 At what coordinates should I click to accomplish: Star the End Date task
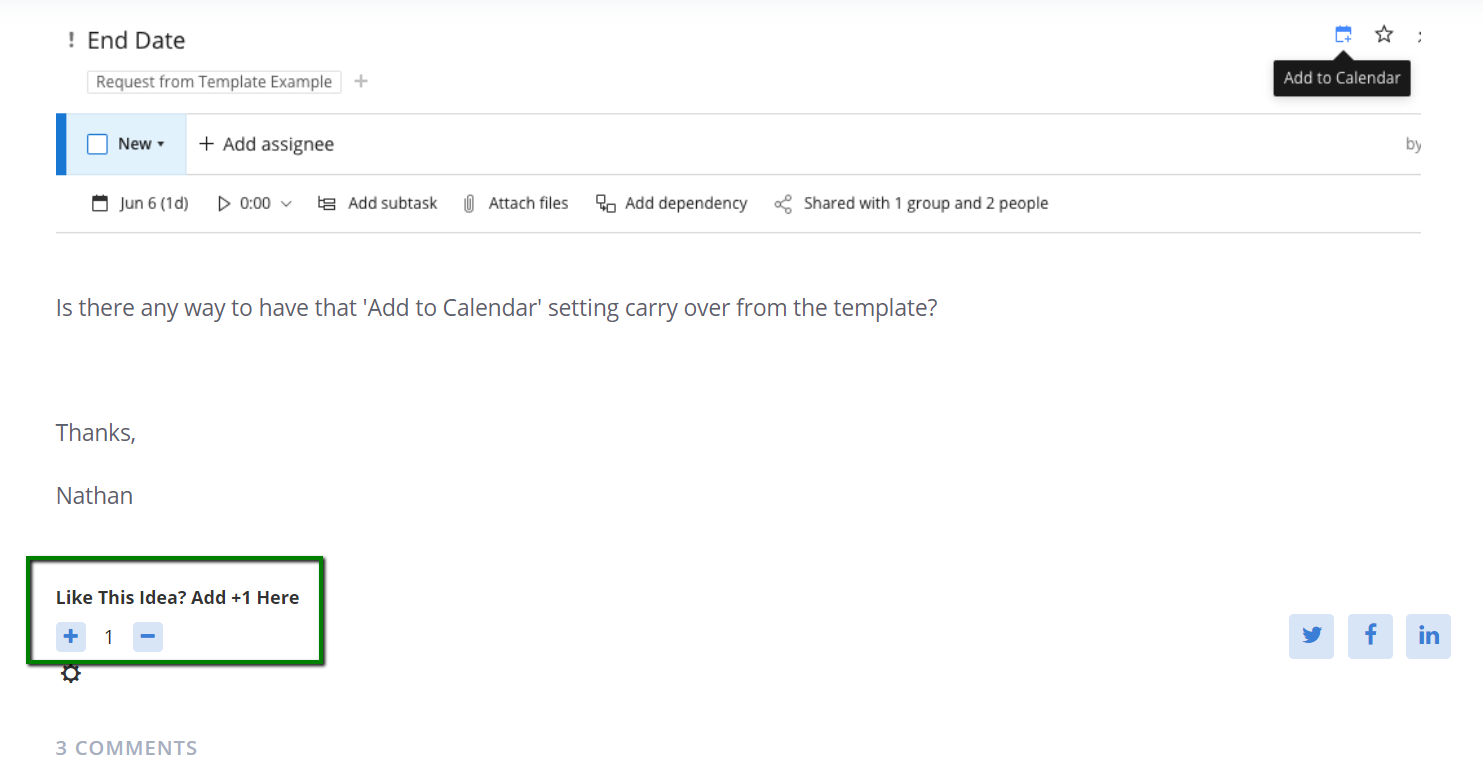coord(1384,35)
